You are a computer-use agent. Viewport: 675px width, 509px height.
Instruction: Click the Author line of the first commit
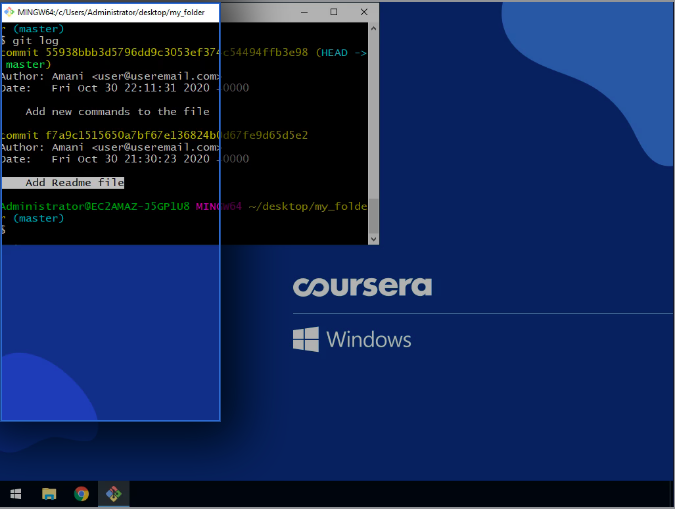pyautogui.click(x=110, y=76)
